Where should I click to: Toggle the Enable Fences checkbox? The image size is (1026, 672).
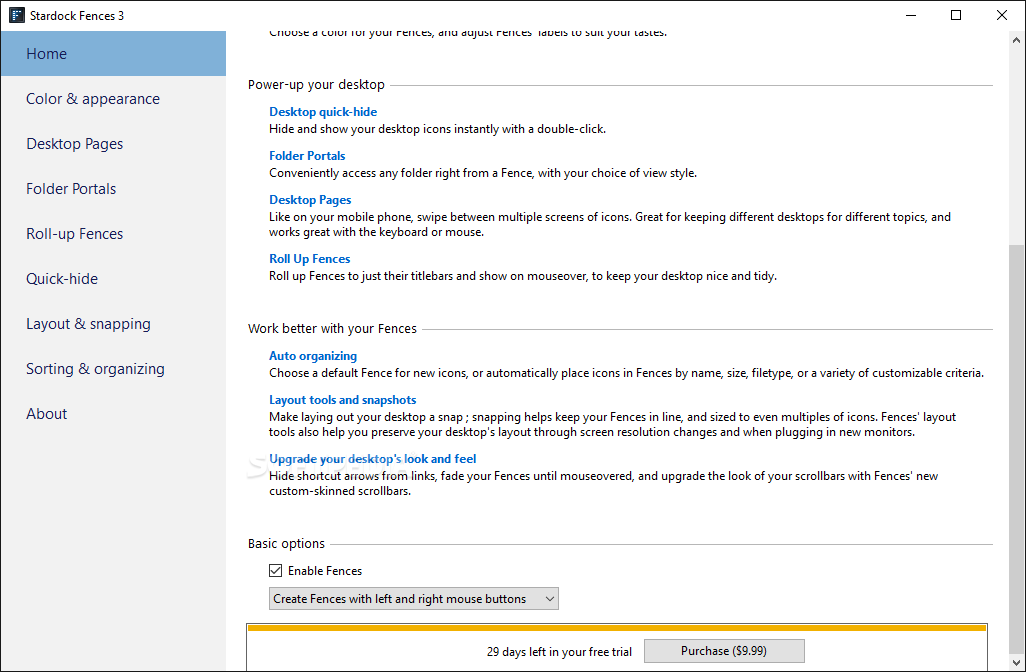coord(275,571)
